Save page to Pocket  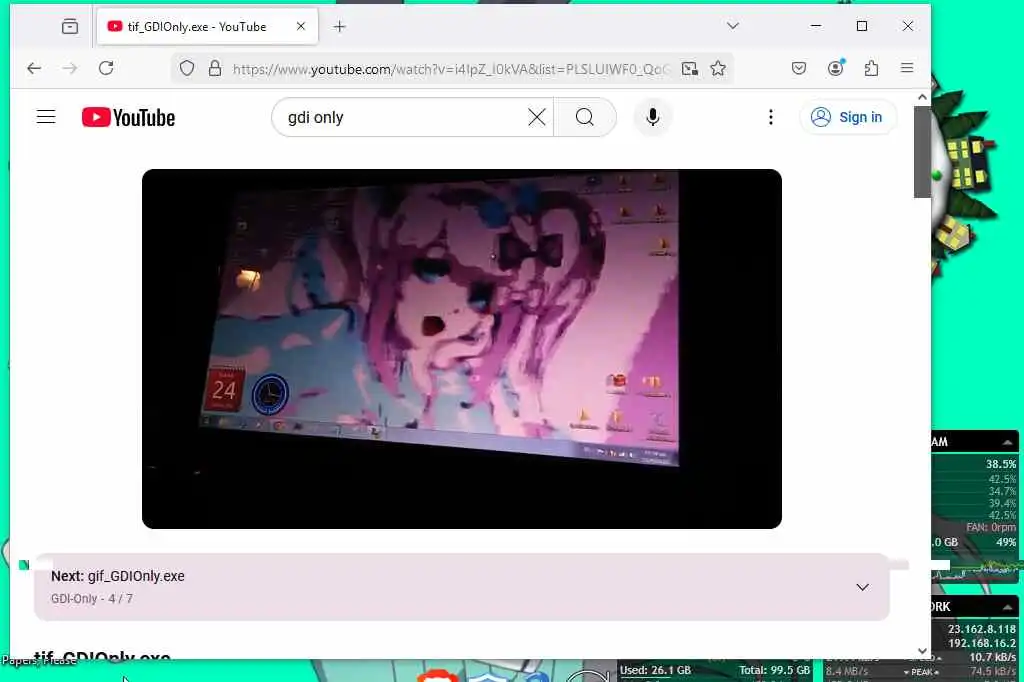click(x=799, y=68)
